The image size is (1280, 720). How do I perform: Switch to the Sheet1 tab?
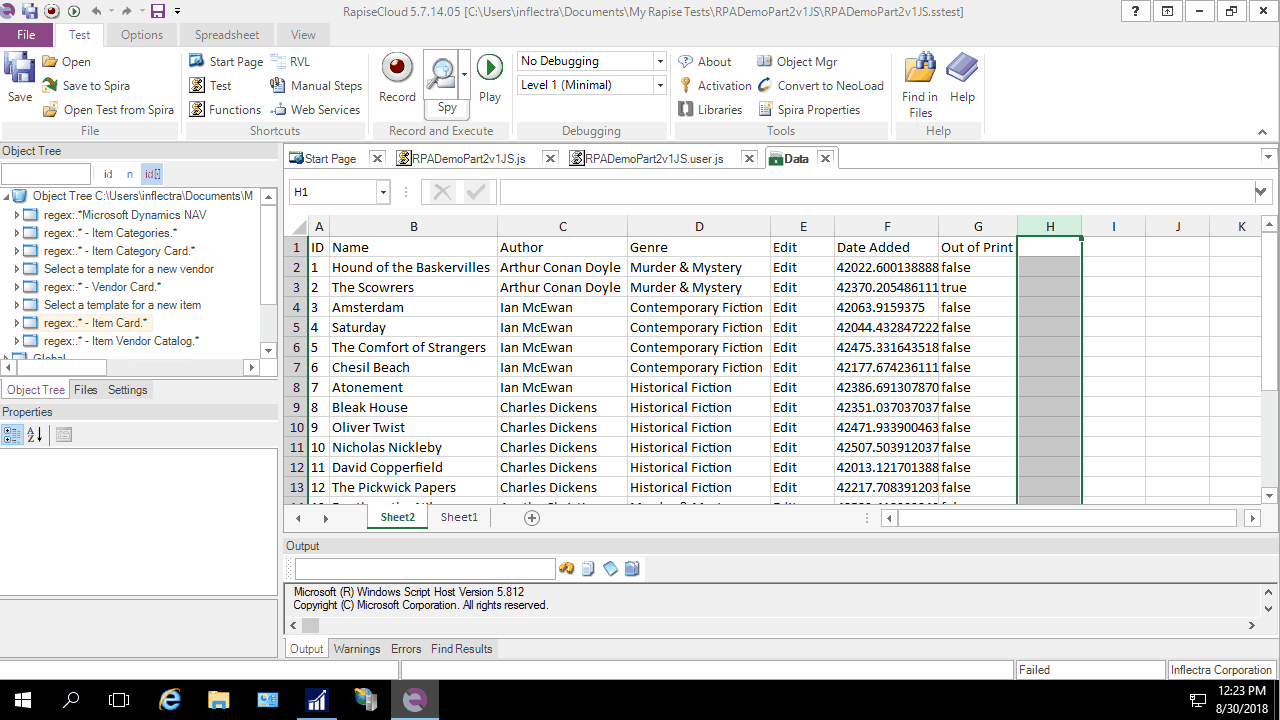pyautogui.click(x=459, y=517)
